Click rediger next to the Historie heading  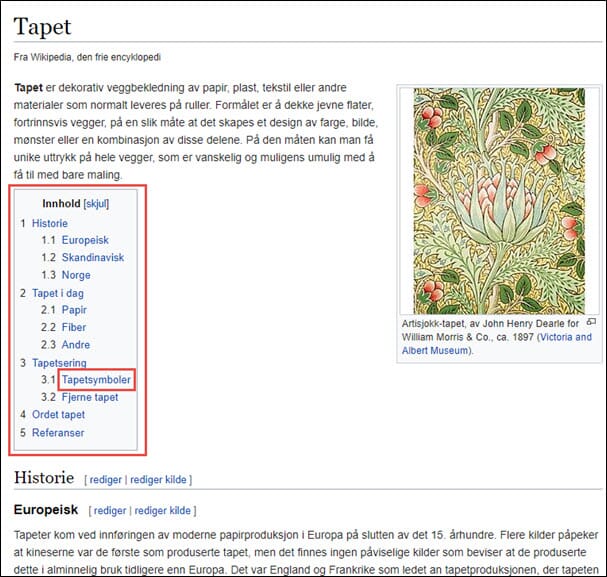[106, 480]
